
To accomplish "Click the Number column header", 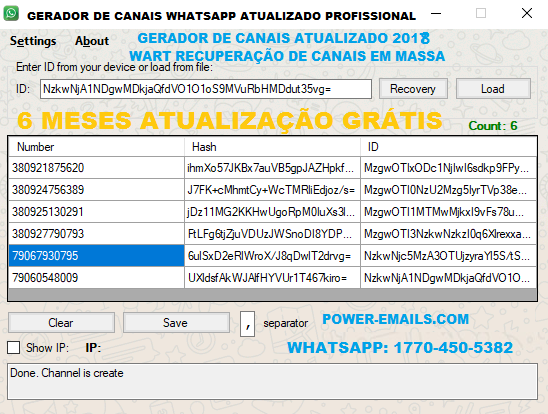I will point(96,147).
